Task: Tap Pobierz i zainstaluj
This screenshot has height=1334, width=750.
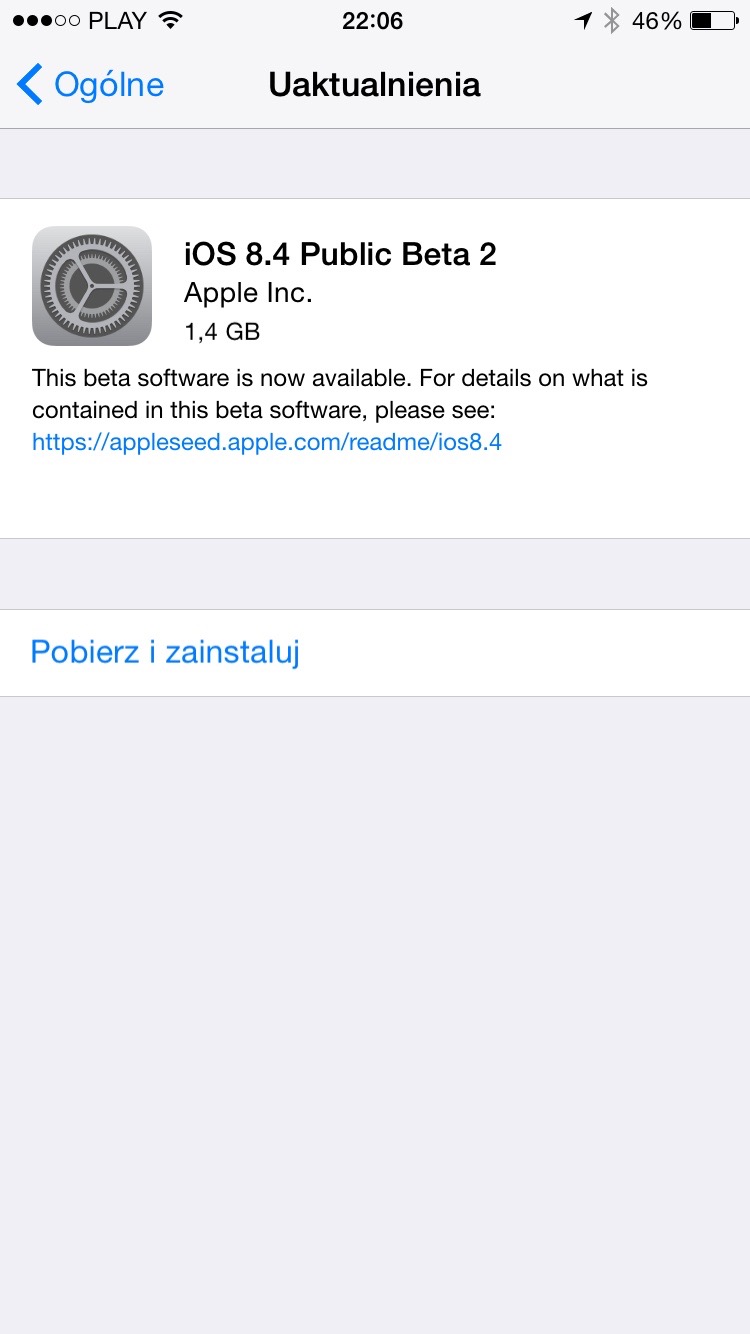Action: coord(165,652)
